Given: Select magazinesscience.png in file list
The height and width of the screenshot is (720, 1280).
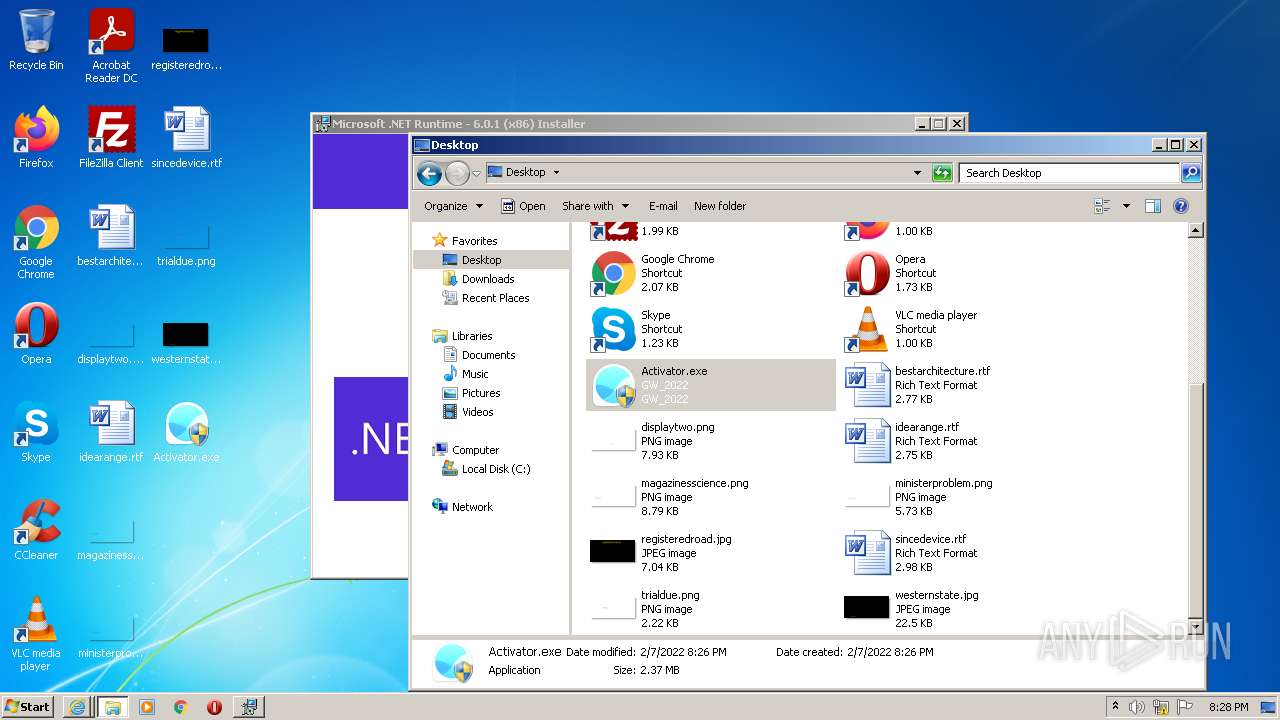Looking at the screenshot, I should [x=709, y=497].
